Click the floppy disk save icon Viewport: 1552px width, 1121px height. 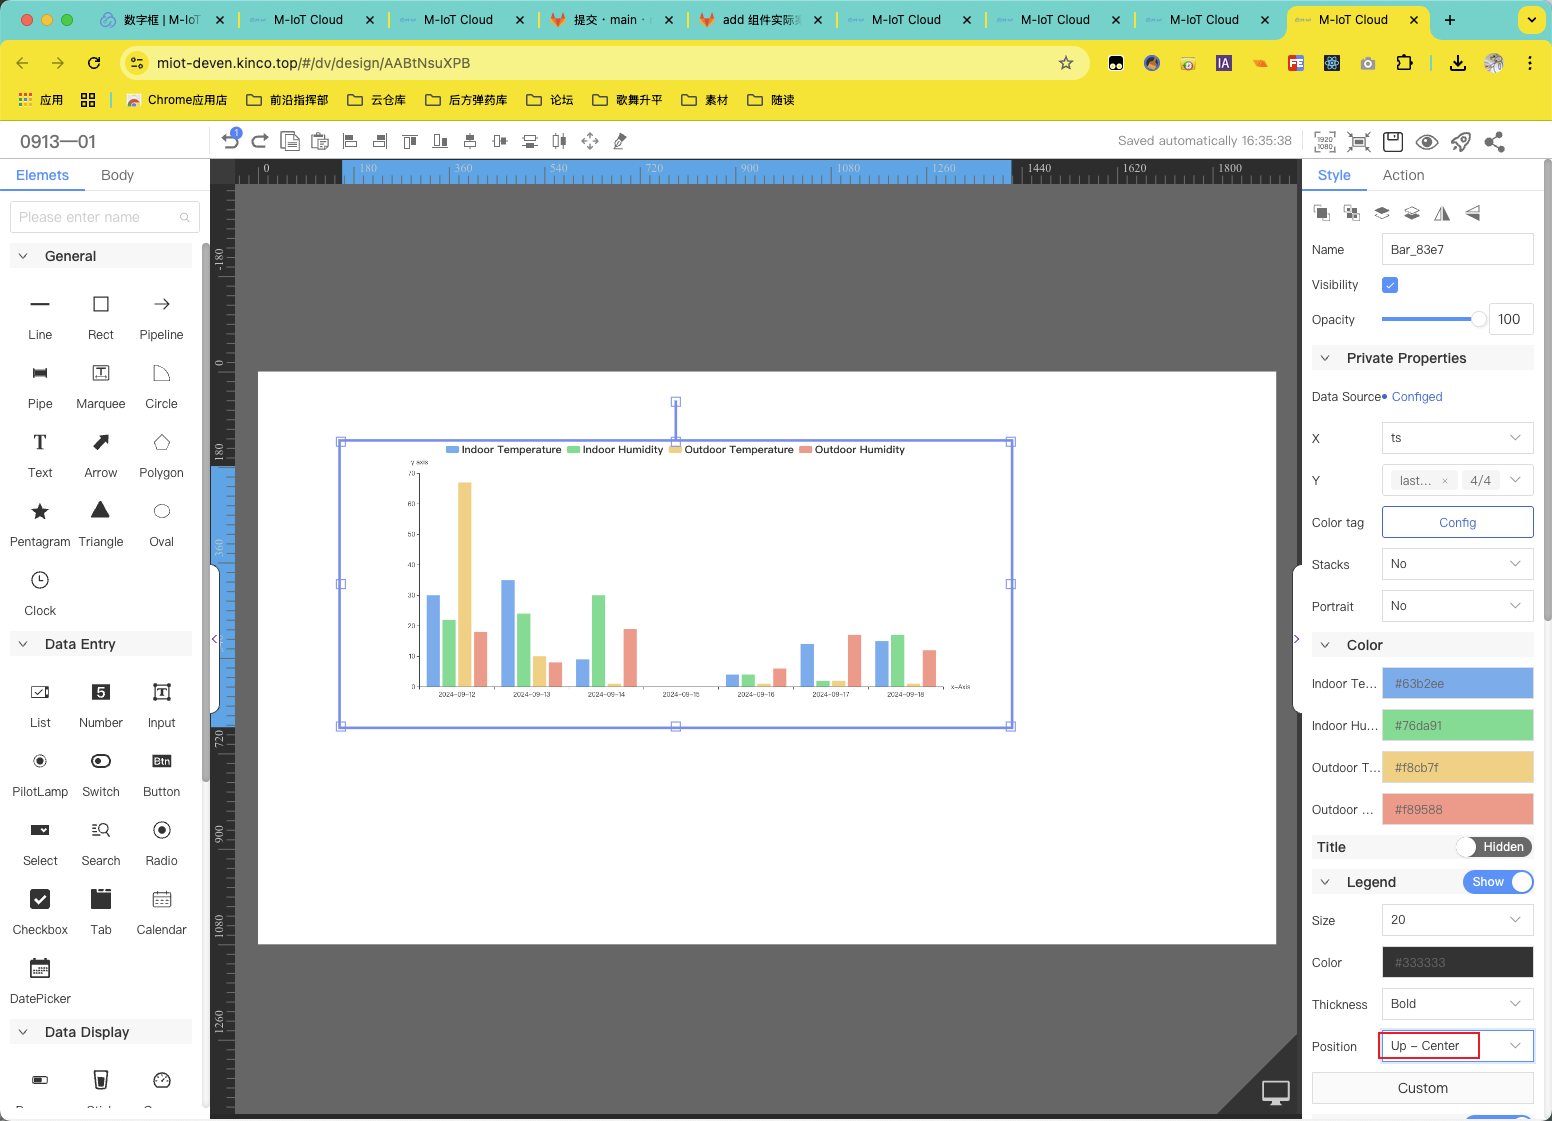[x=1393, y=142]
